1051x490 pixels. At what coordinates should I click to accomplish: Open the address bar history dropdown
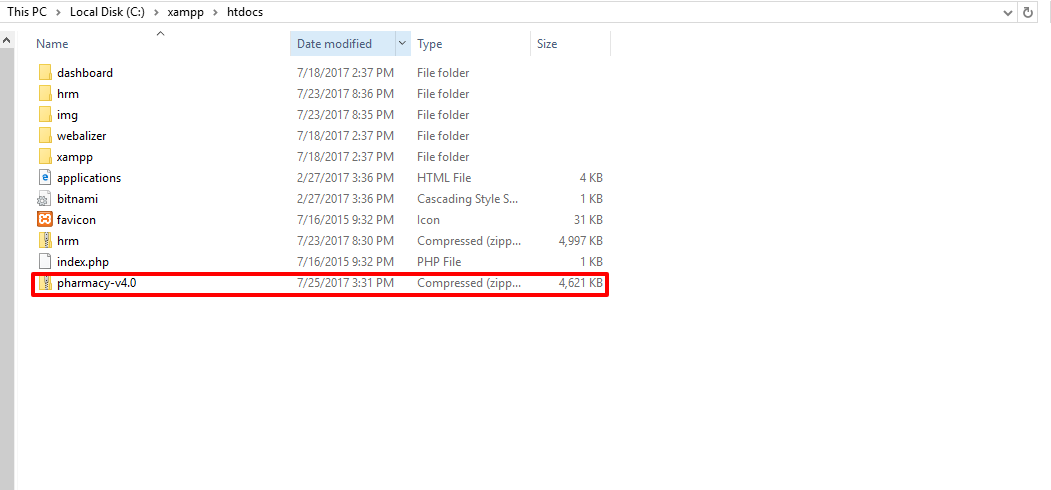pos(1008,12)
